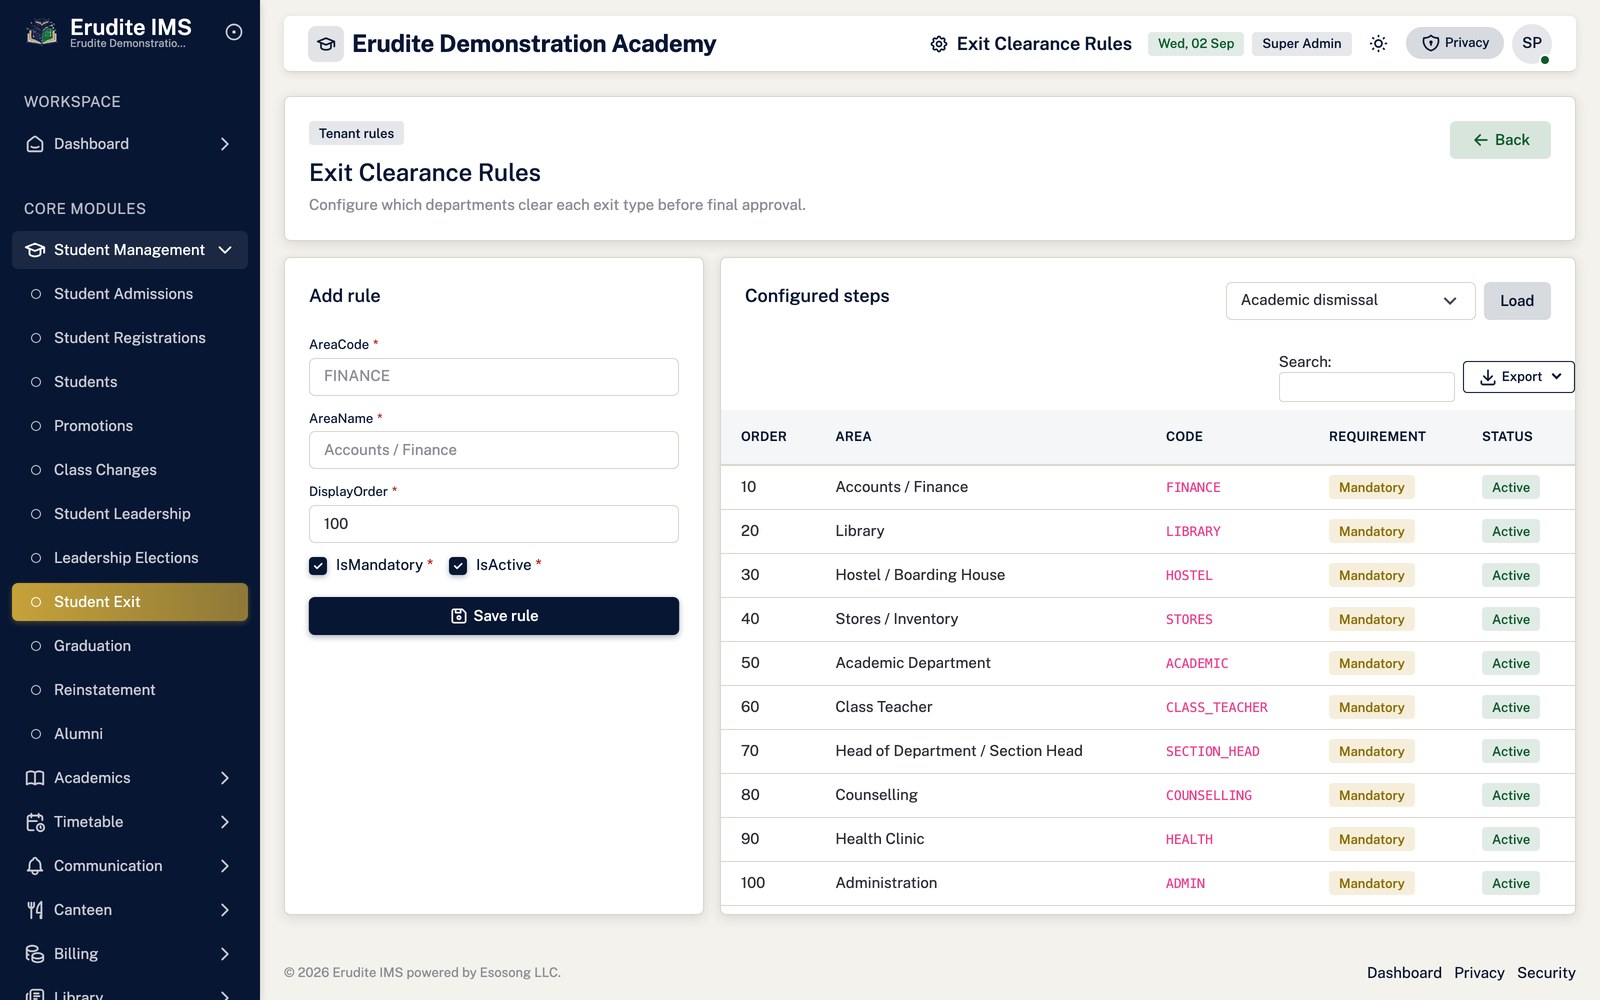The image size is (1600, 1000).
Task: Uncheck the IsMandatory checkbox
Action: [x=318, y=566]
